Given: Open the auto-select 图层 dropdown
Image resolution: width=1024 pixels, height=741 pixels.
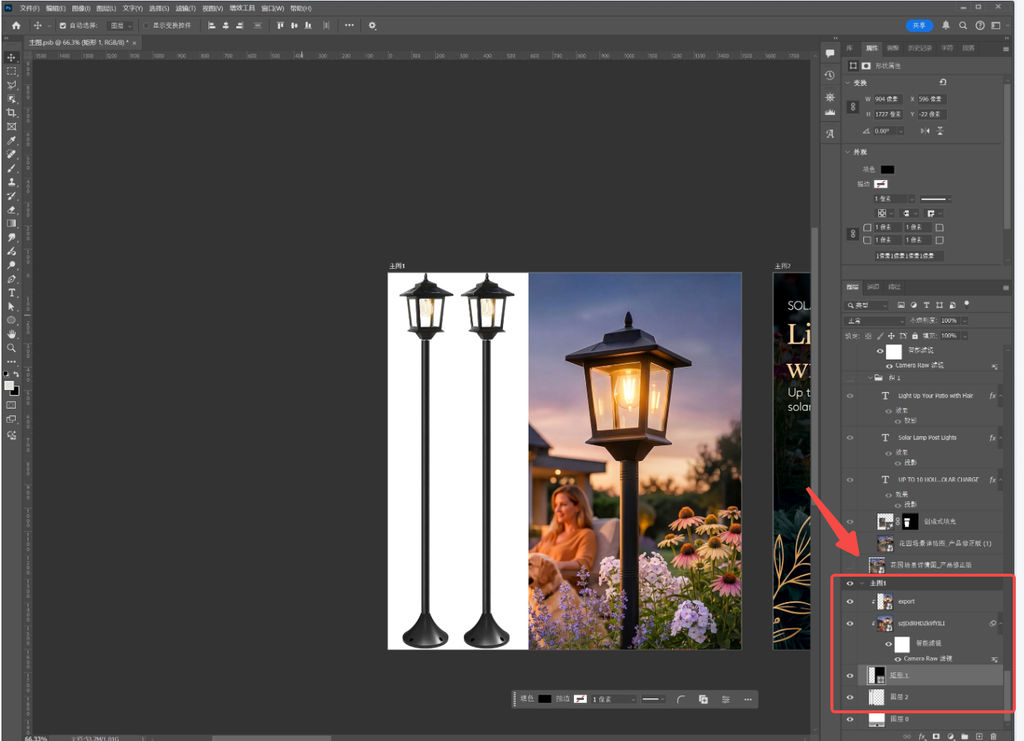Looking at the screenshot, I should [121, 25].
